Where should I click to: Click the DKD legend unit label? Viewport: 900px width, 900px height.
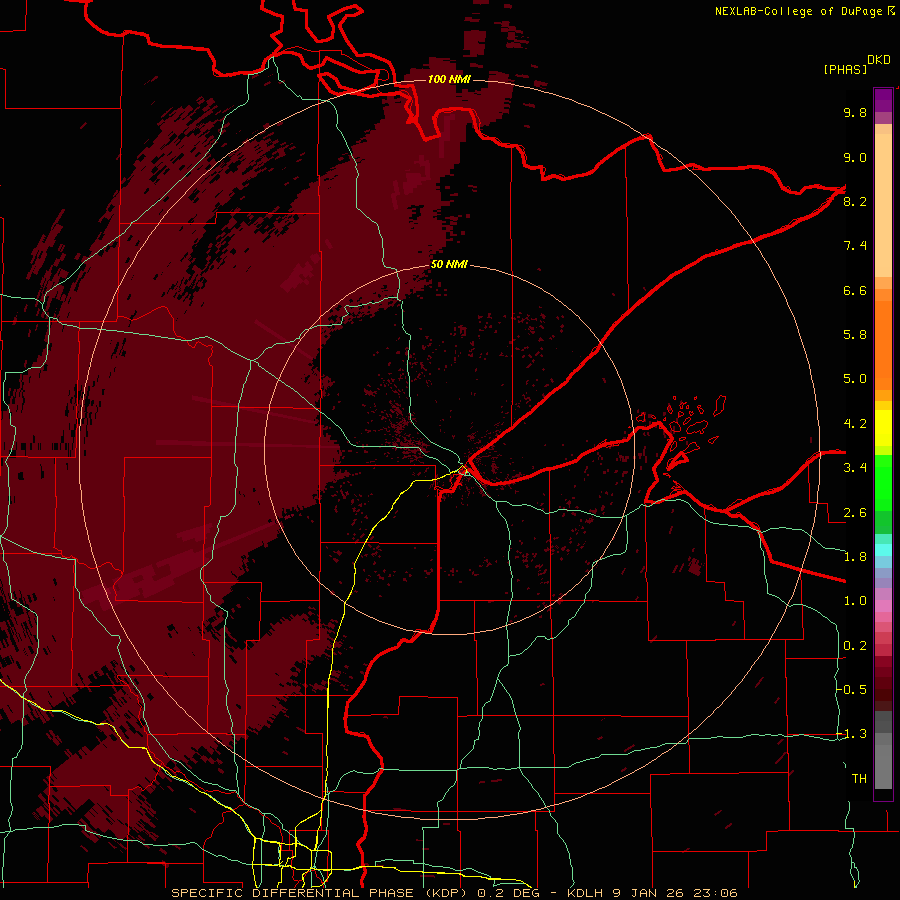click(879, 60)
